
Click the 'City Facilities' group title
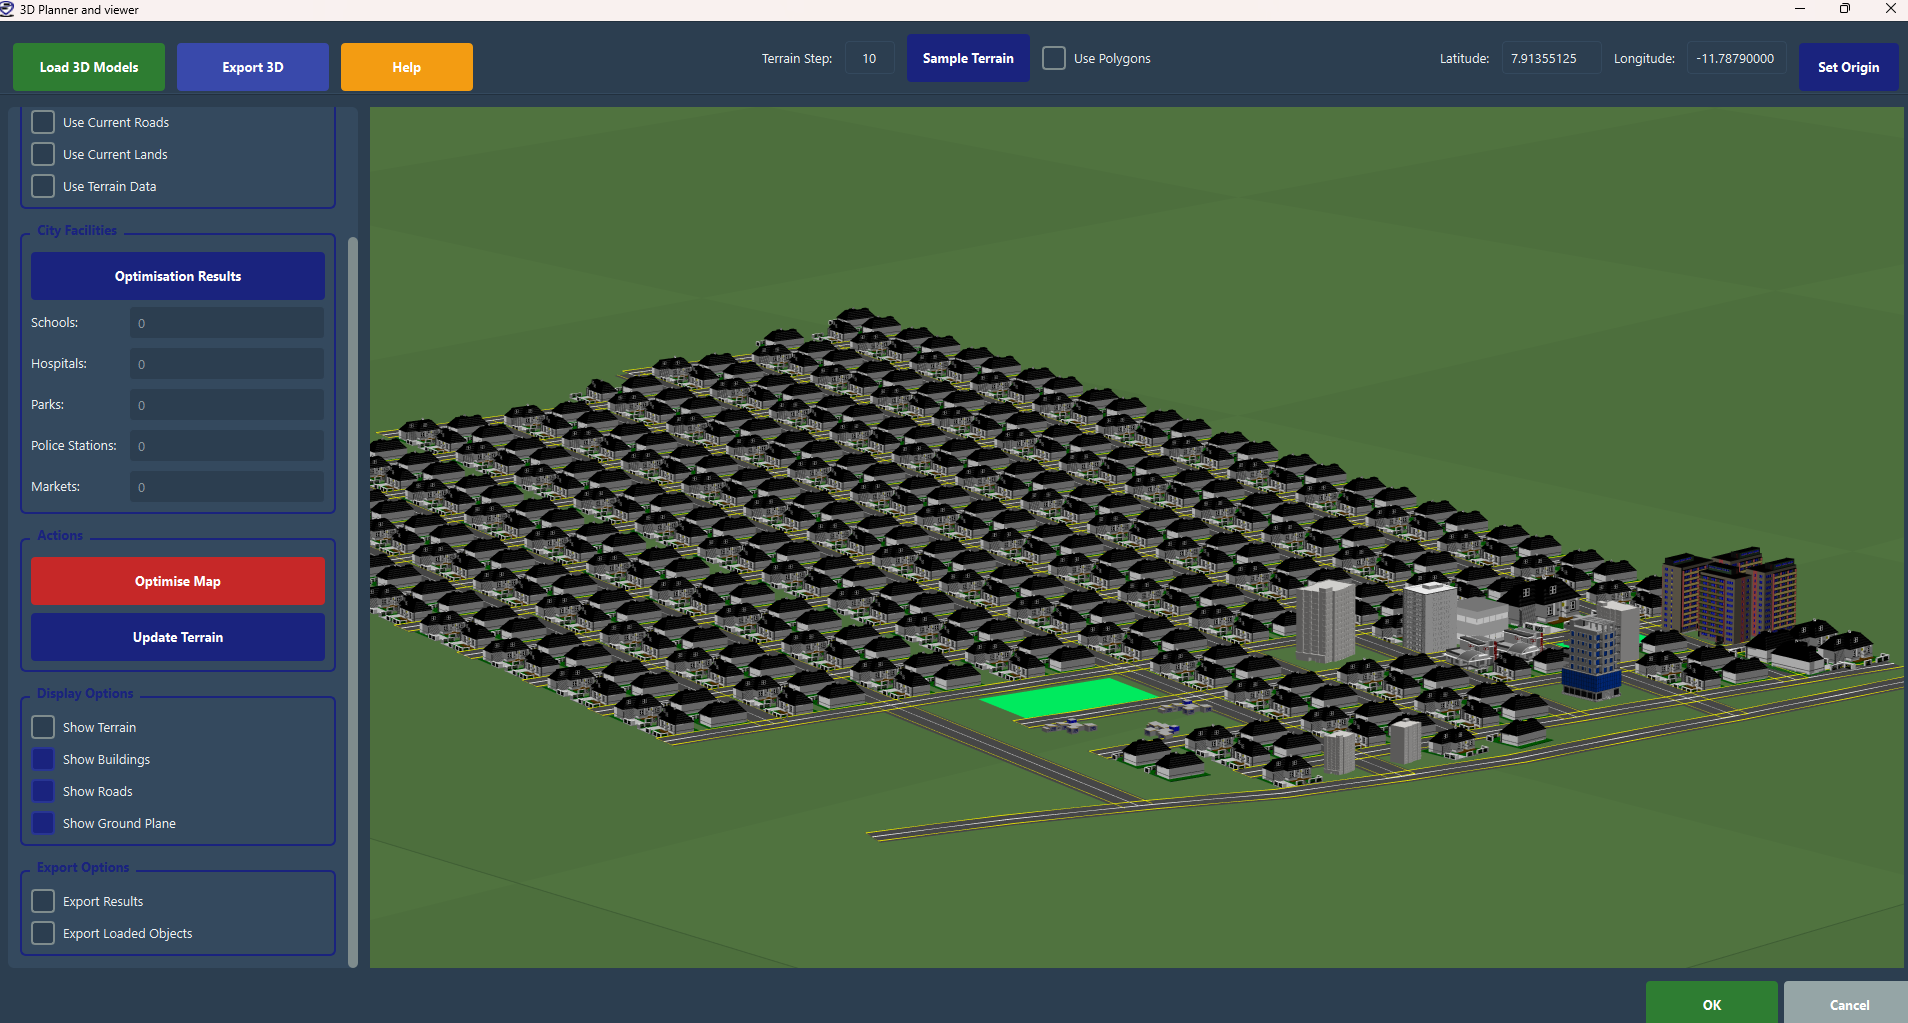pos(77,230)
